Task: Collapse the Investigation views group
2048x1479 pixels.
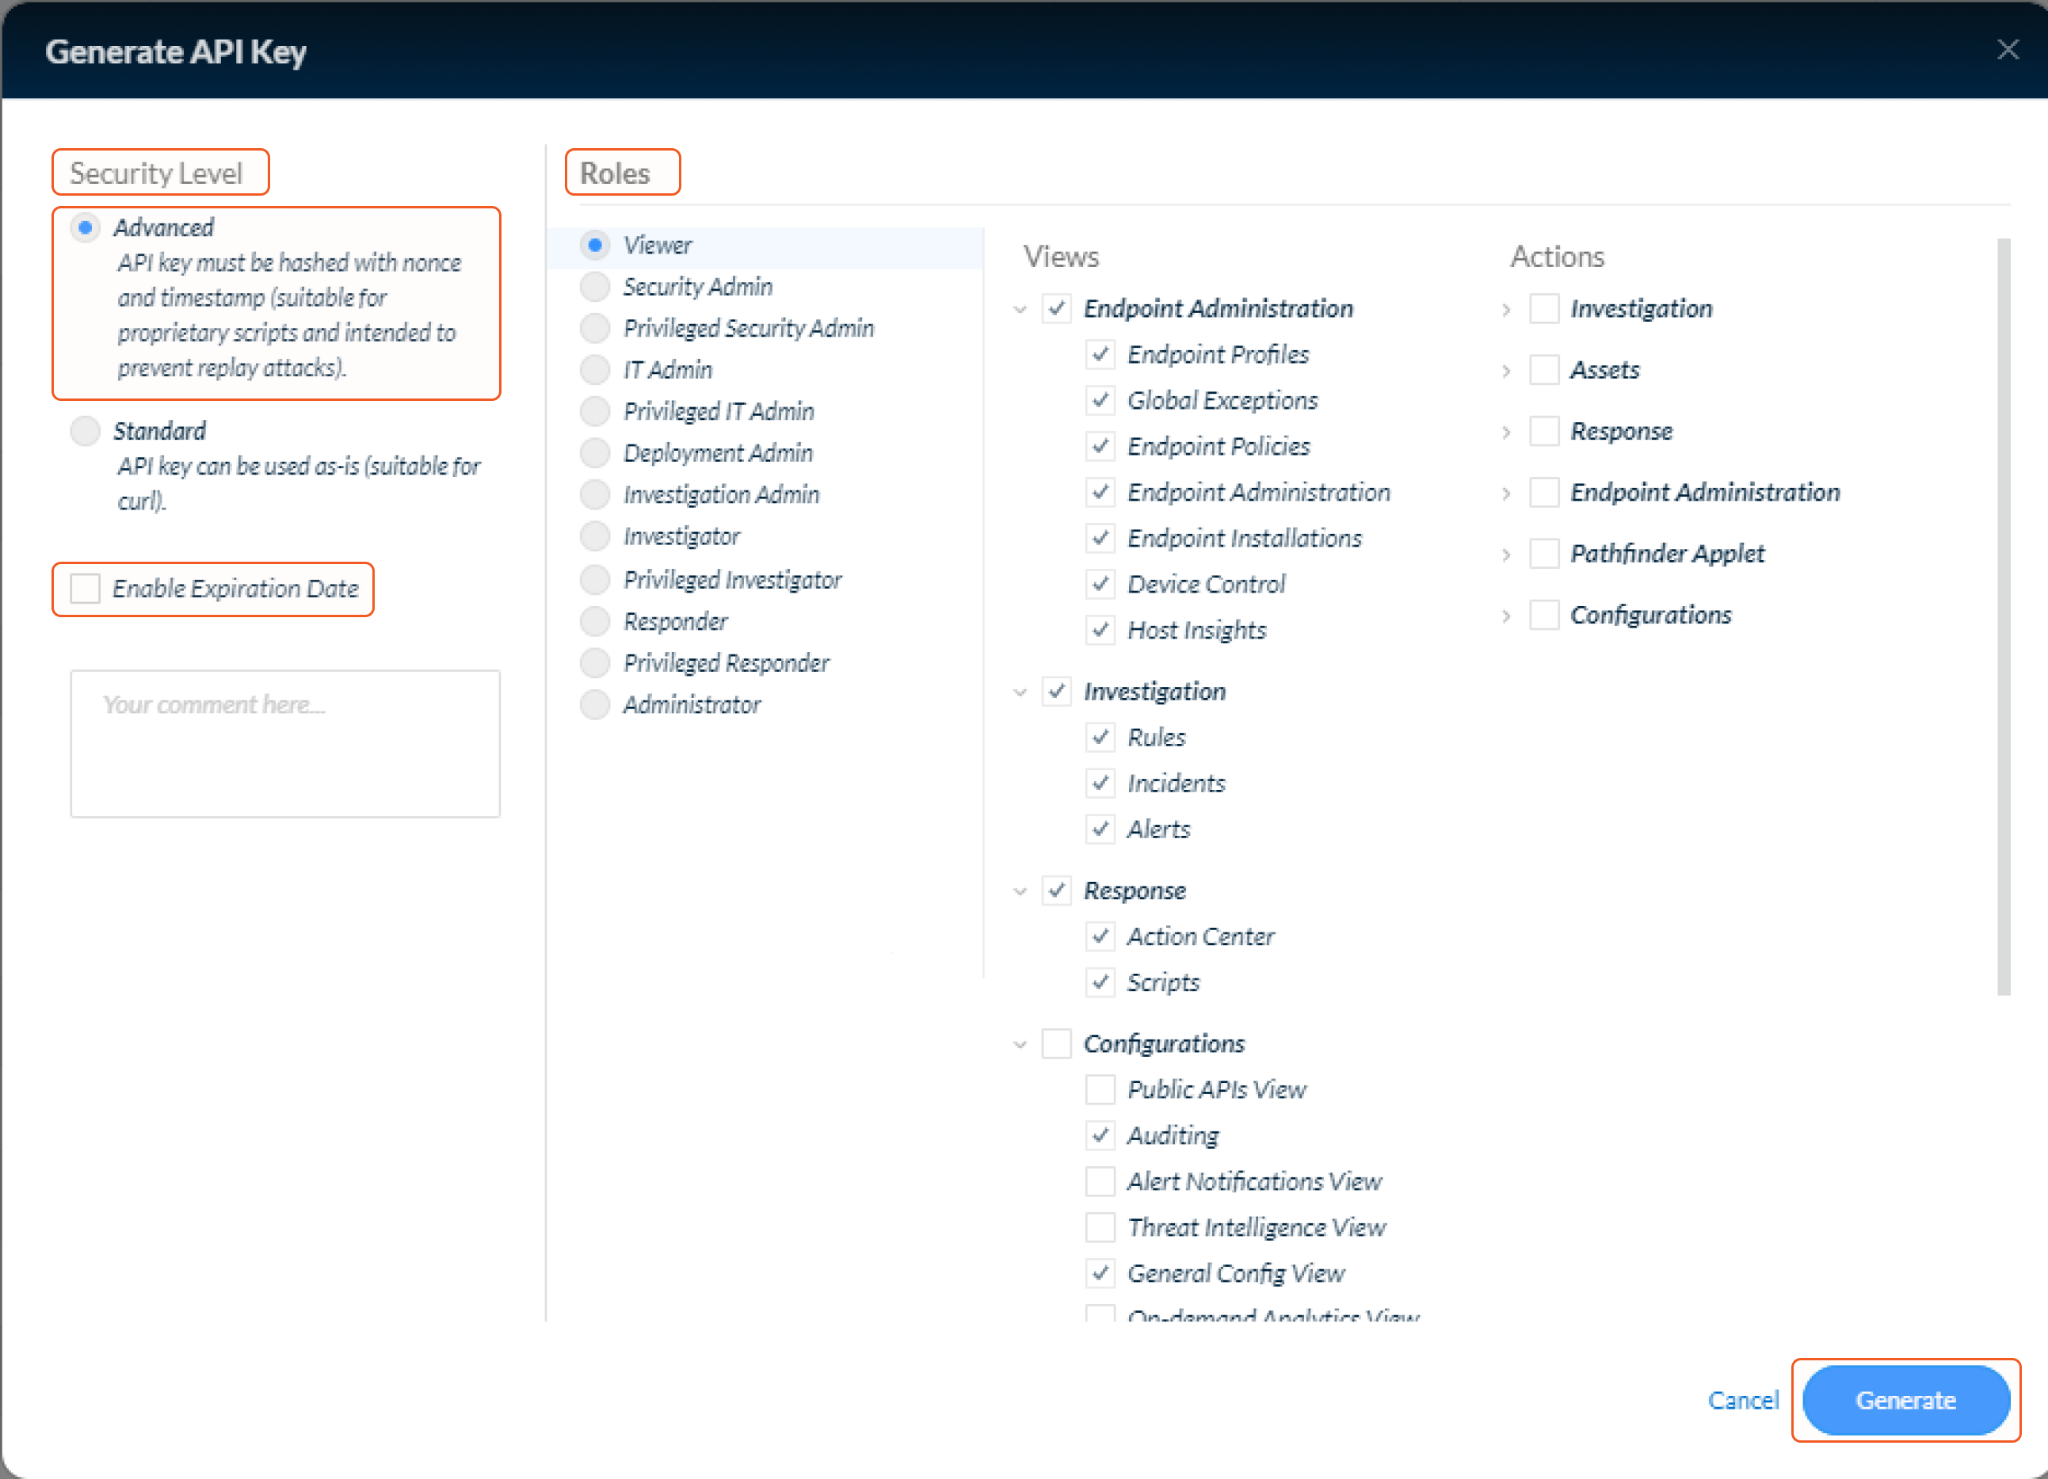Action: (x=1020, y=692)
